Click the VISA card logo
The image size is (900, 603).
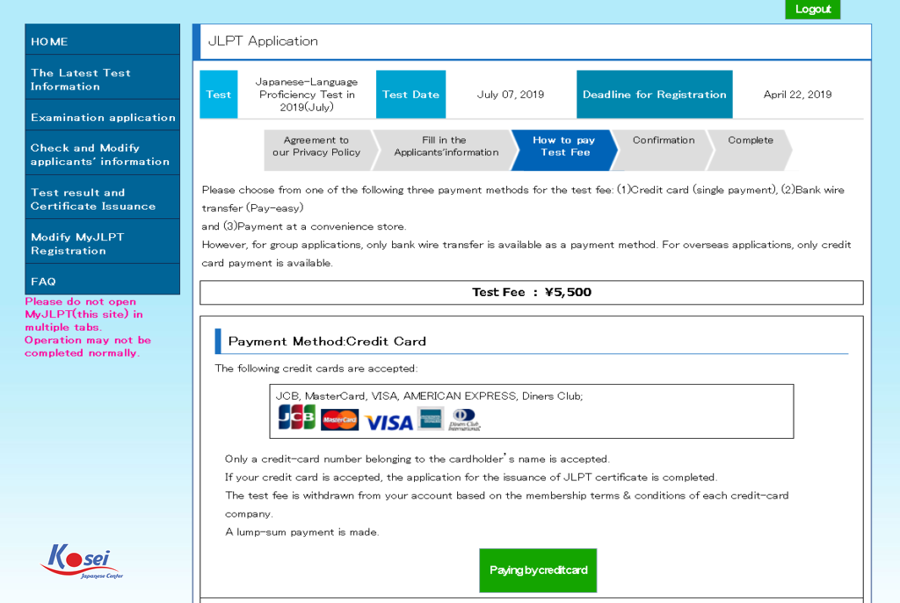click(388, 422)
